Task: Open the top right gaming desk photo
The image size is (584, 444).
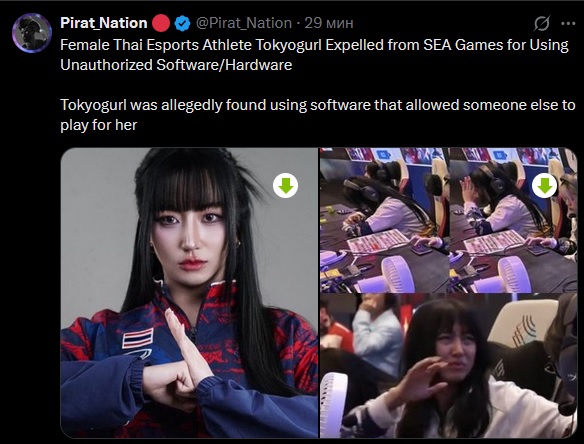Action: (x=514, y=220)
